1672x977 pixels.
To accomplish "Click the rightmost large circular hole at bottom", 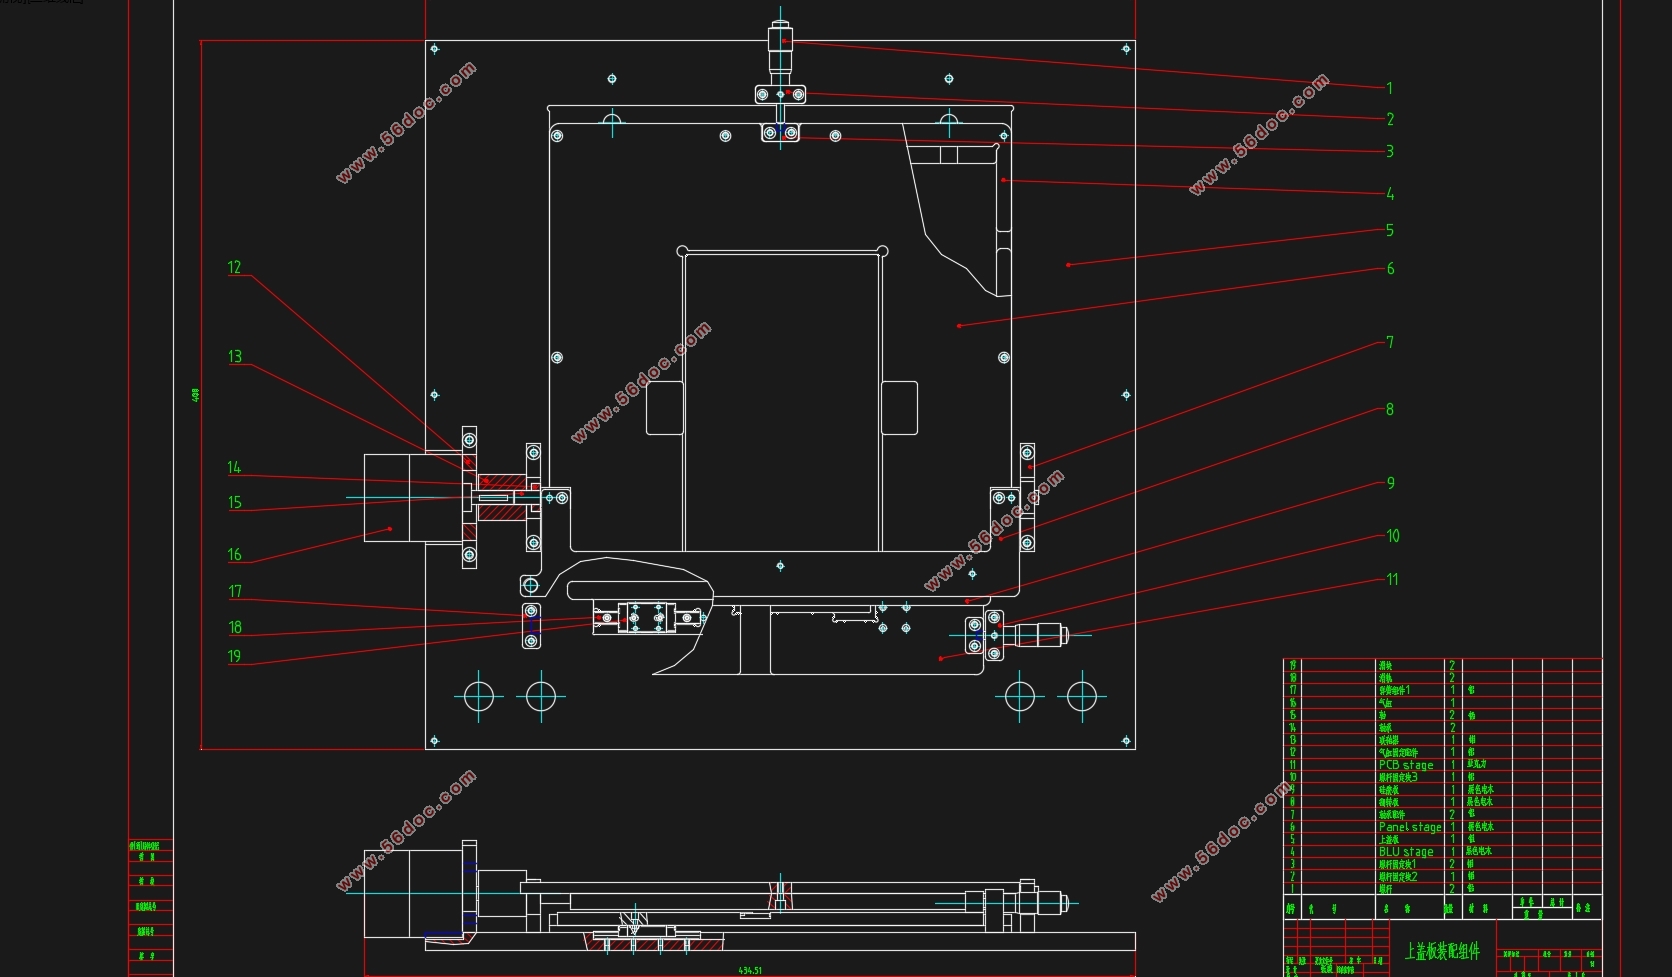I will (x=1082, y=695).
